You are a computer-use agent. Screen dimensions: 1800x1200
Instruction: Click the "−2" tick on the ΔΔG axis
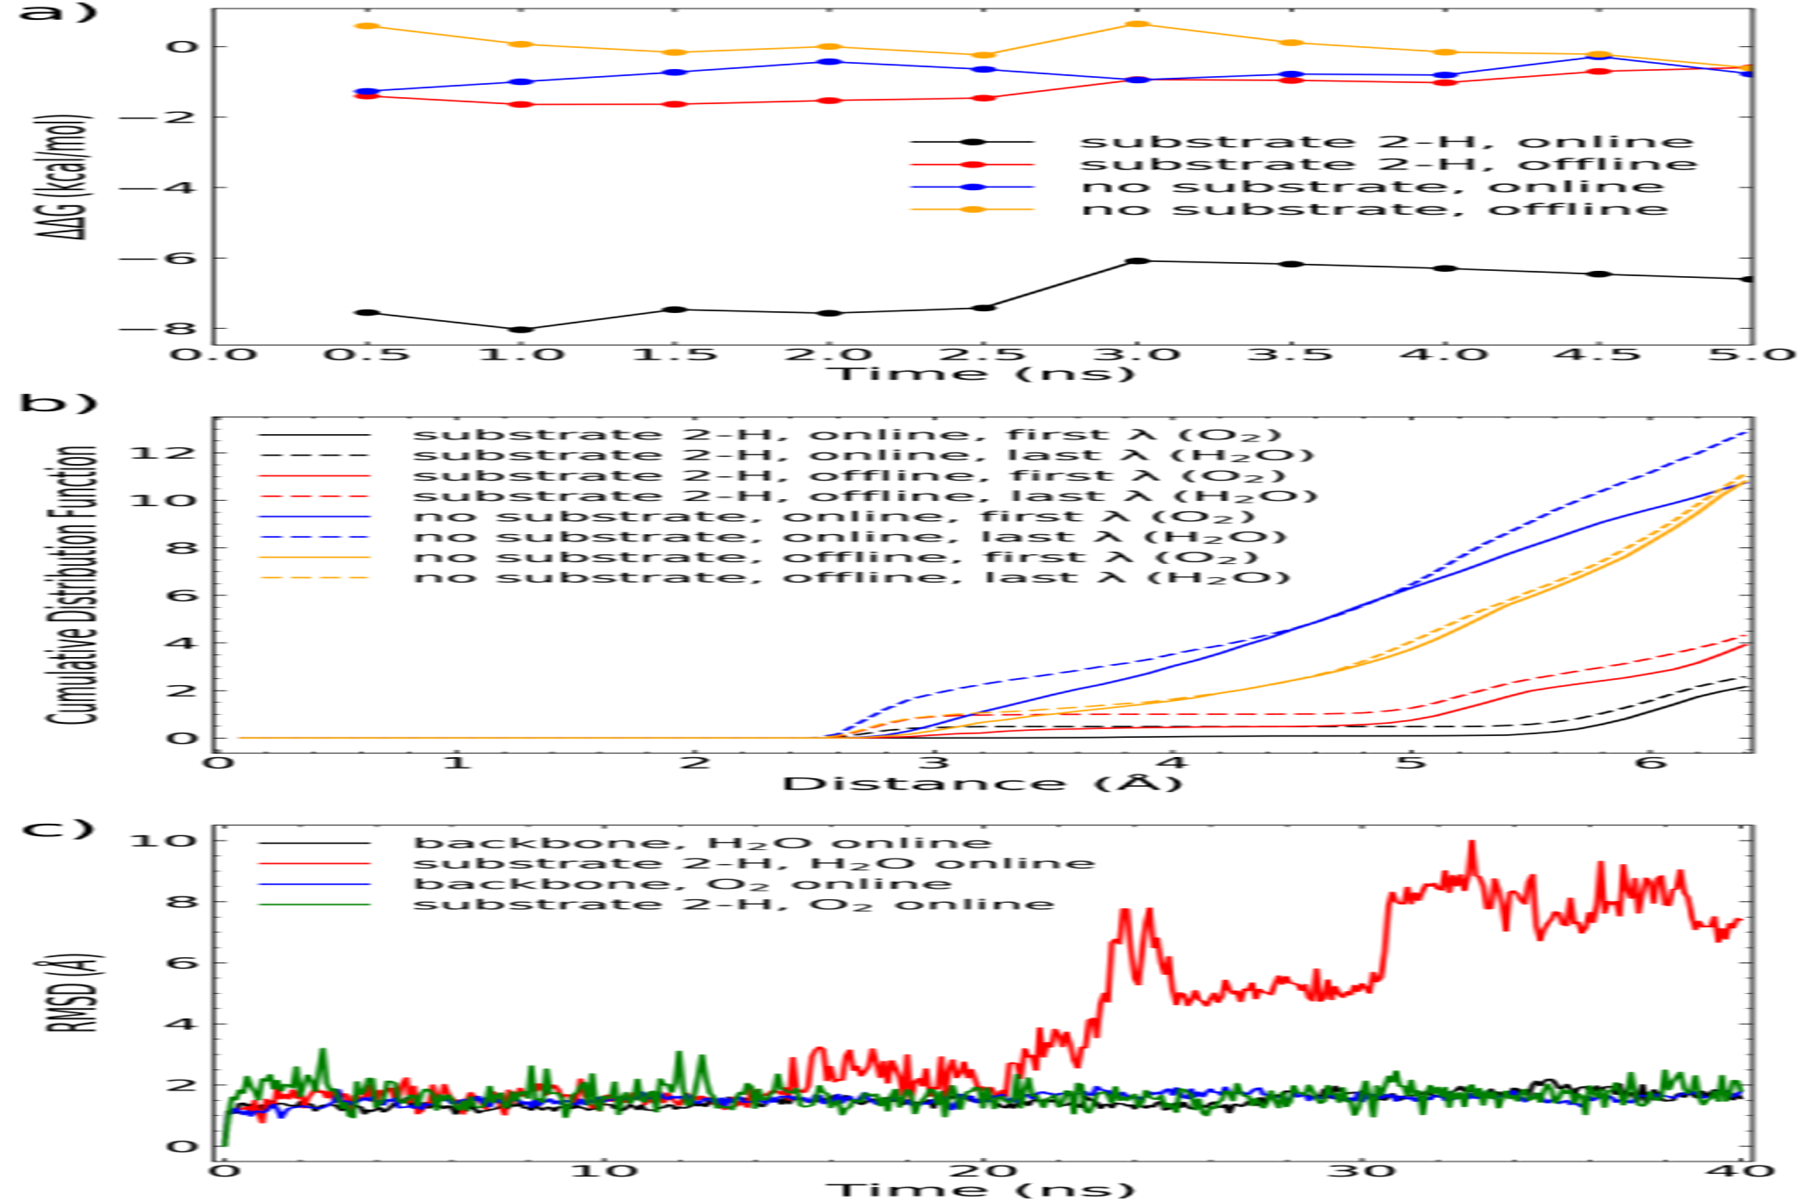click(159, 117)
